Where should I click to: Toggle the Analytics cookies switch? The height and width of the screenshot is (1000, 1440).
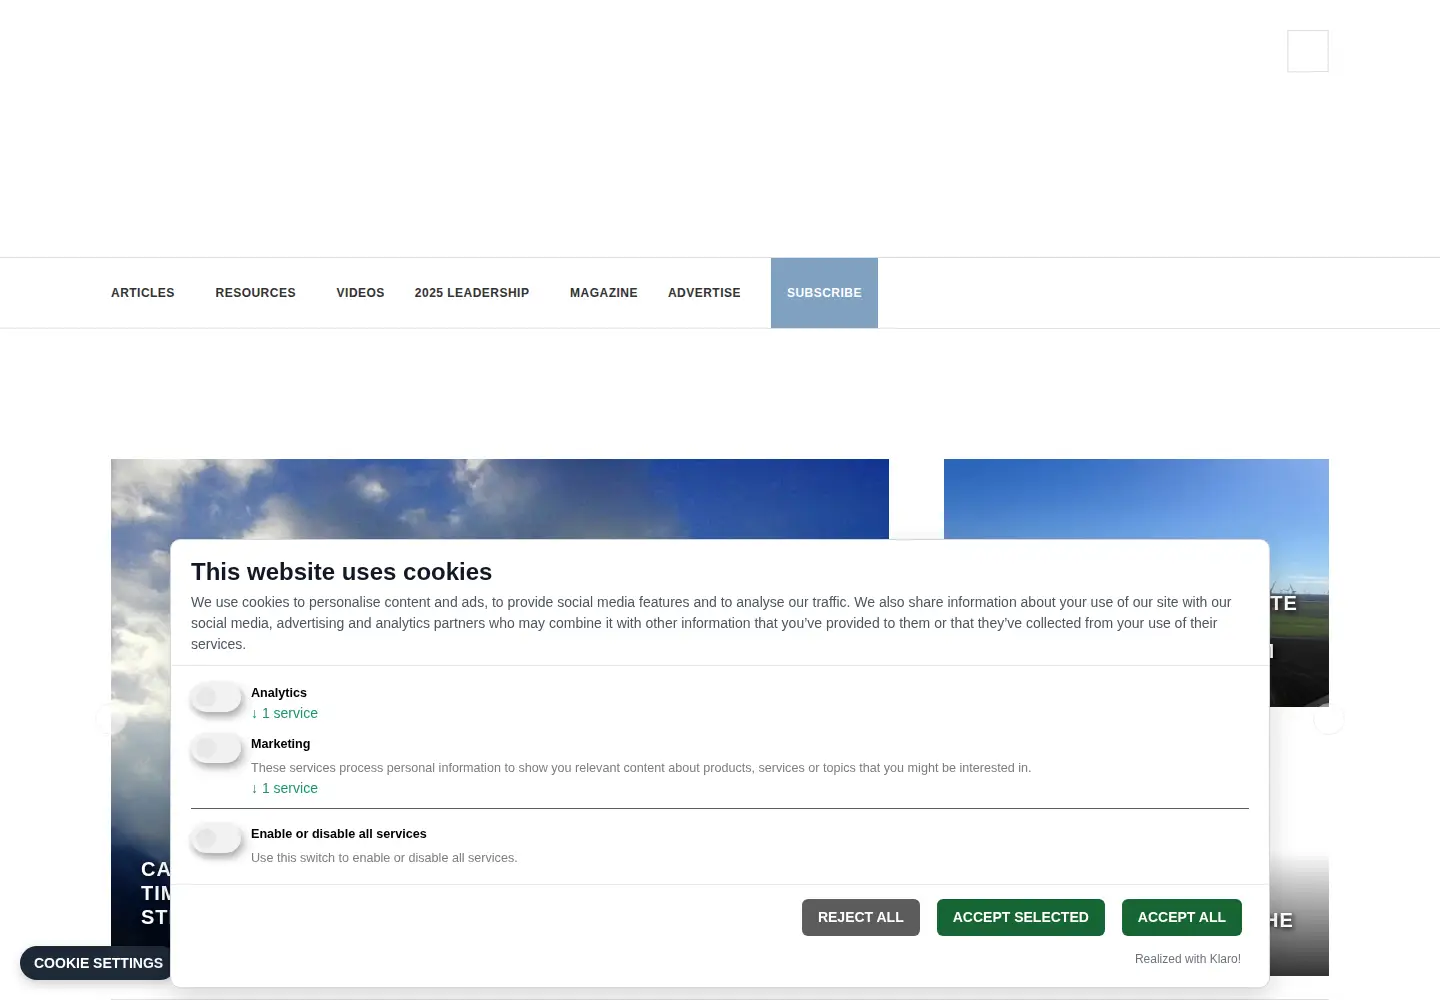click(x=216, y=697)
